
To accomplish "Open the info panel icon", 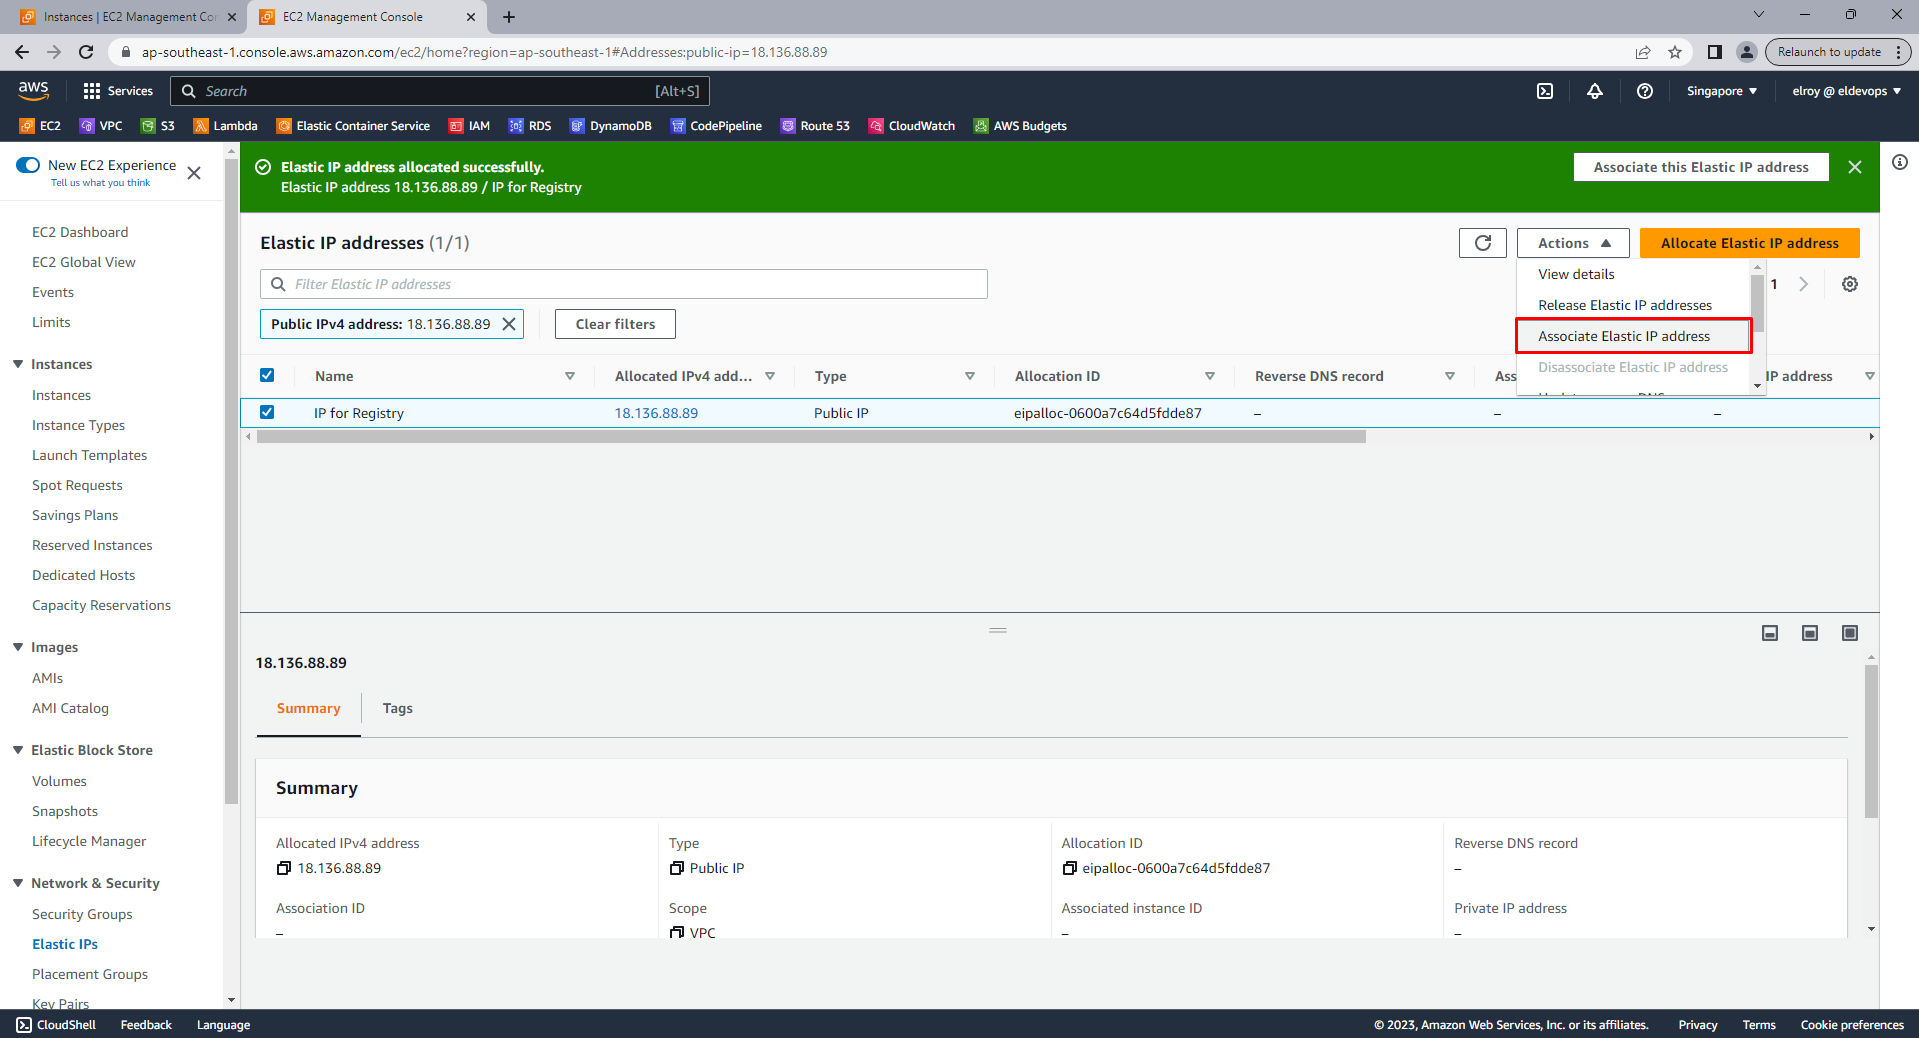I will point(1900,162).
